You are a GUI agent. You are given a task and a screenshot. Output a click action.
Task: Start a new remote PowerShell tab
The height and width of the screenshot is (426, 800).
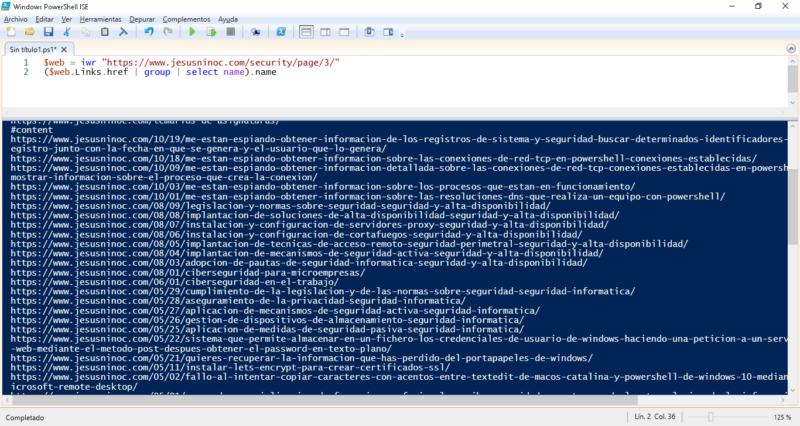[x=257, y=32]
